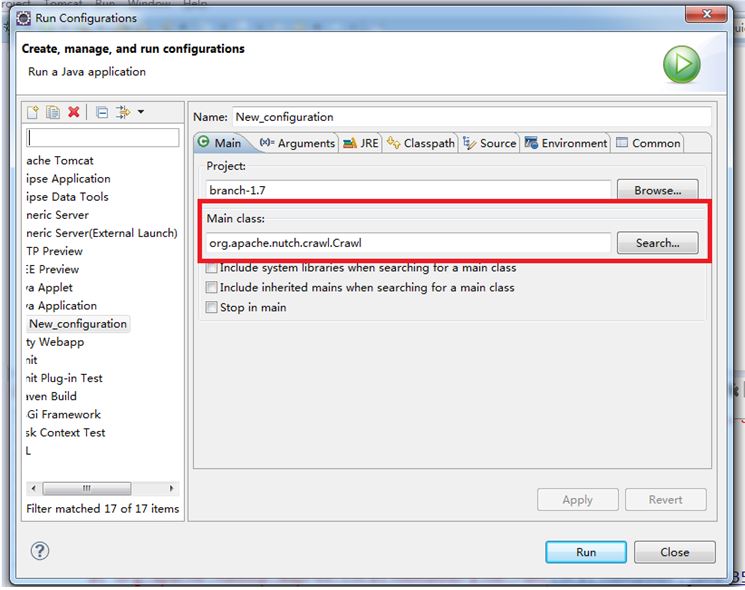Click the Revert button

coord(666,500)
